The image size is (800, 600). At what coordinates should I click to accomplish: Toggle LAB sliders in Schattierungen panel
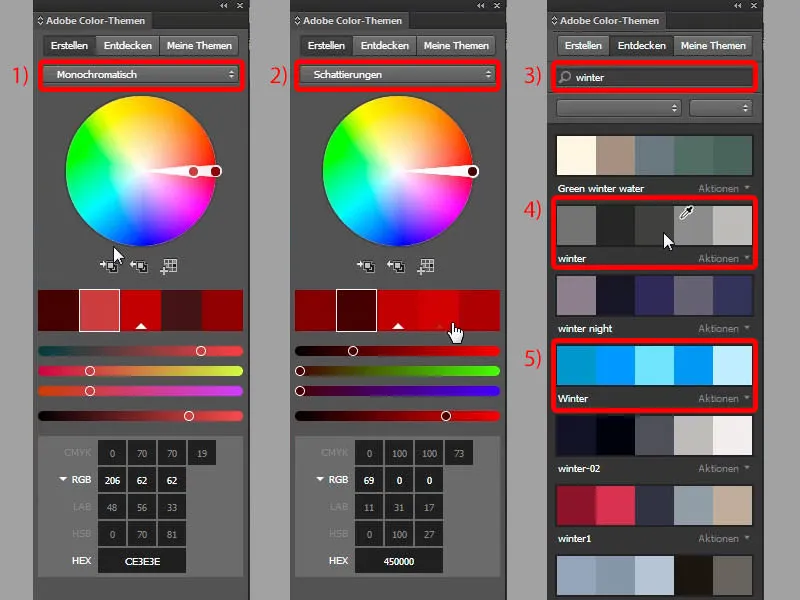coord(339,507)
